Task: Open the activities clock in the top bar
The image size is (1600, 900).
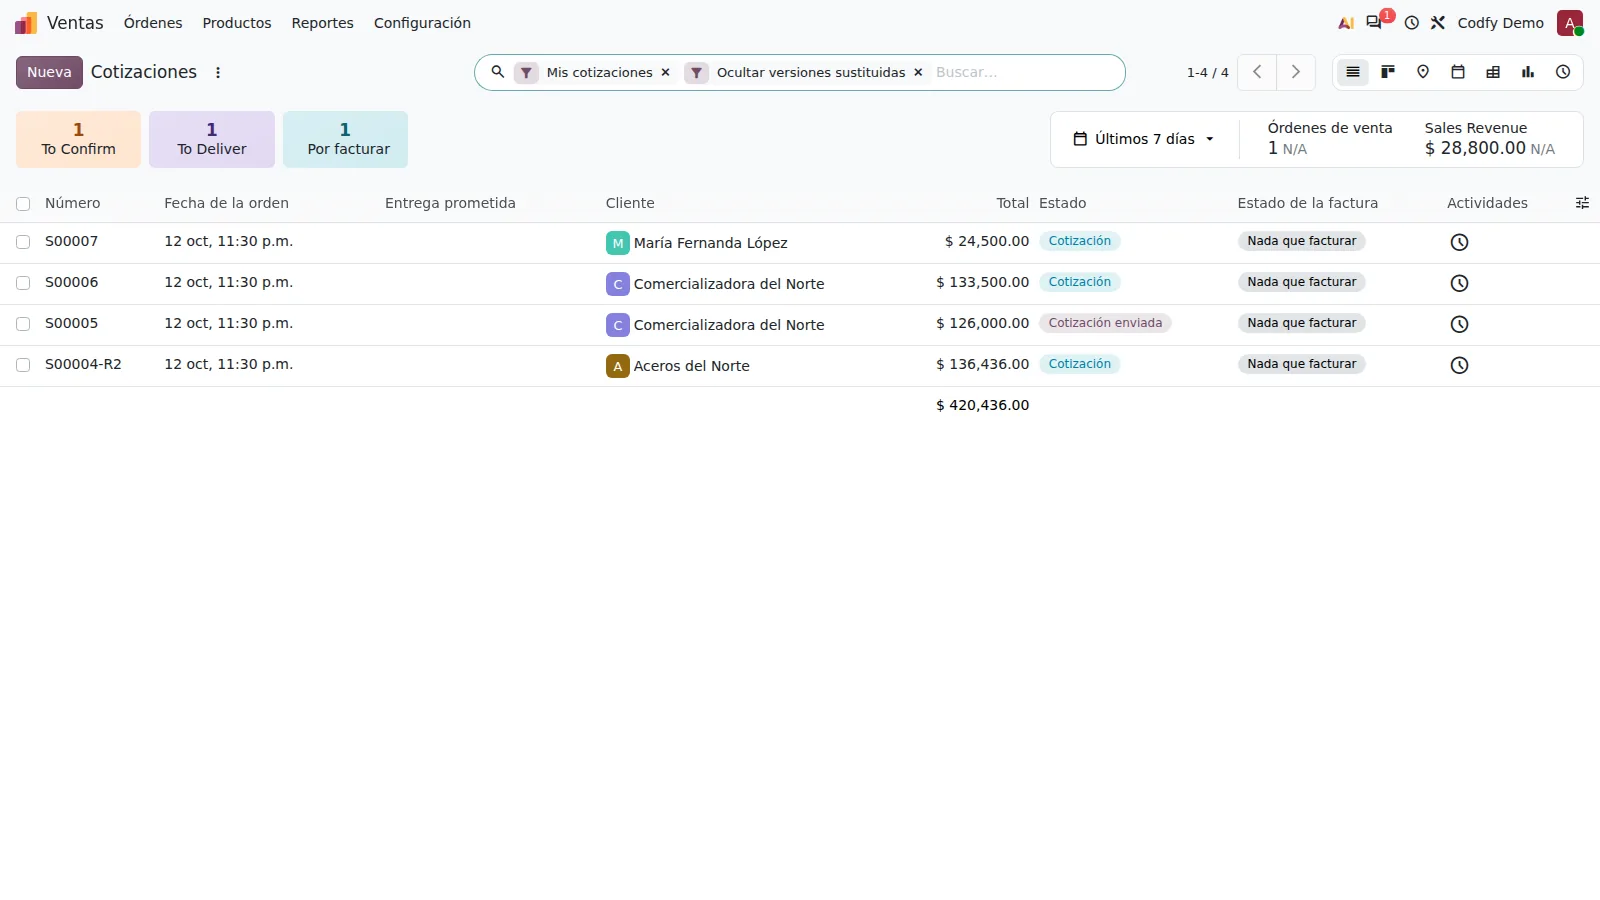Action: pyautogui.click(x=1412, y=23)
